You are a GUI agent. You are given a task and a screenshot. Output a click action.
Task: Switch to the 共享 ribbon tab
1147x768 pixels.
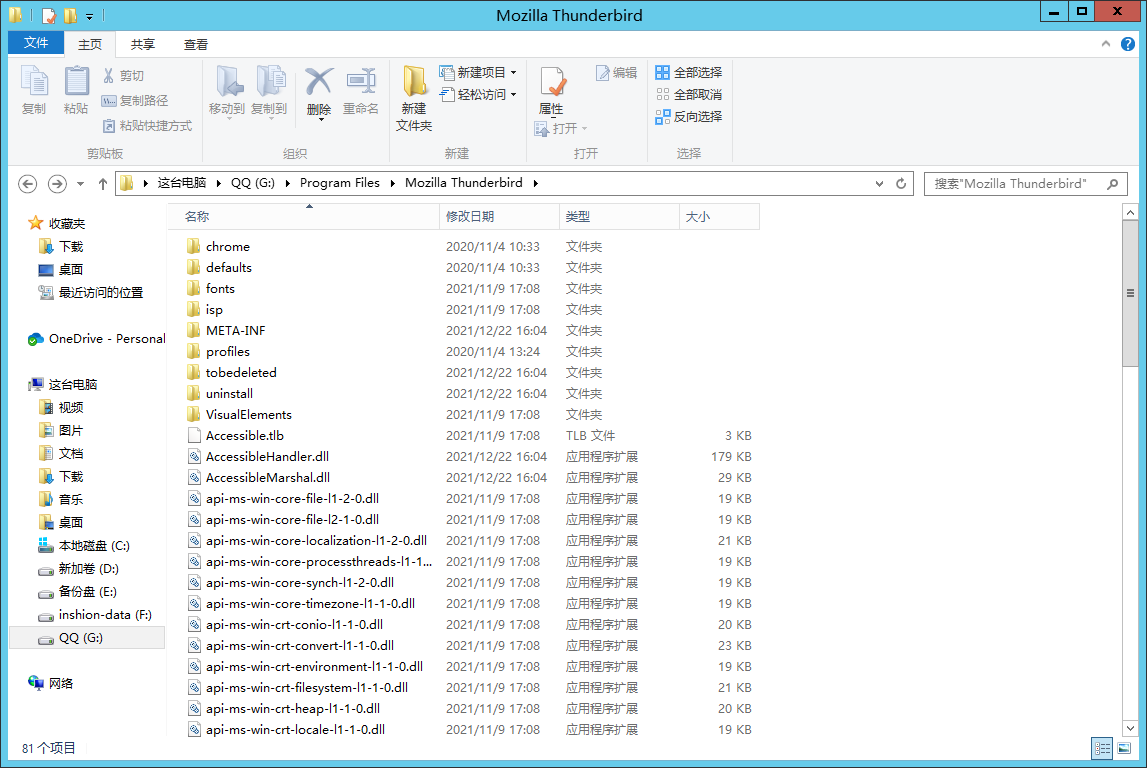tap(143, 45)
